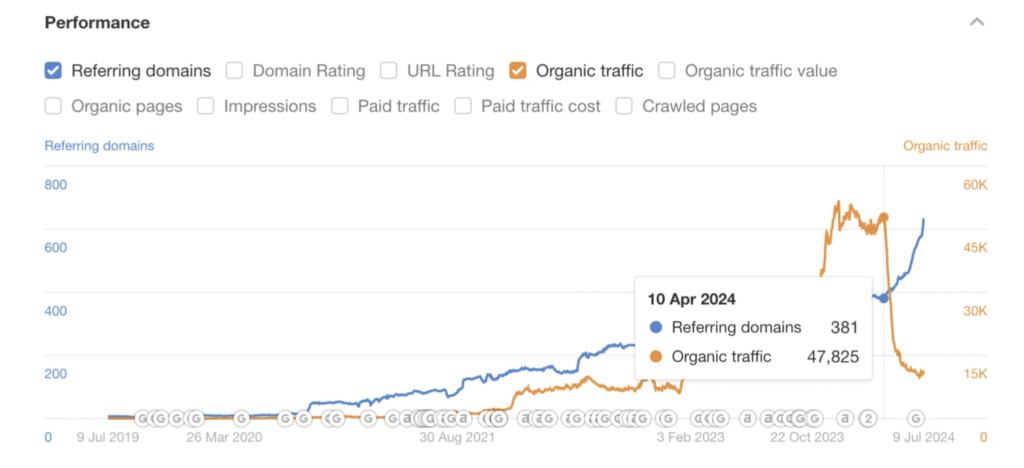Uncheck the Referring domains checkbox
This screenshot has width=1024, height=468.
(54, 71)
